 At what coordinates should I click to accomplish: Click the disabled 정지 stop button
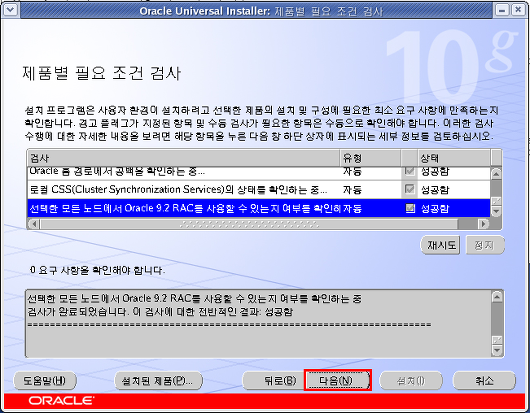pos(485,245)
